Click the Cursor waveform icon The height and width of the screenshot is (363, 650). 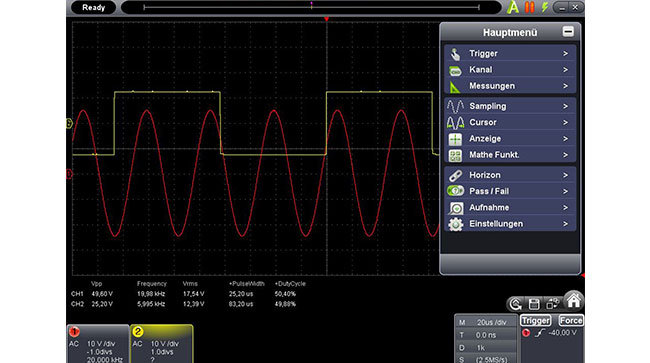pos(455,123)
